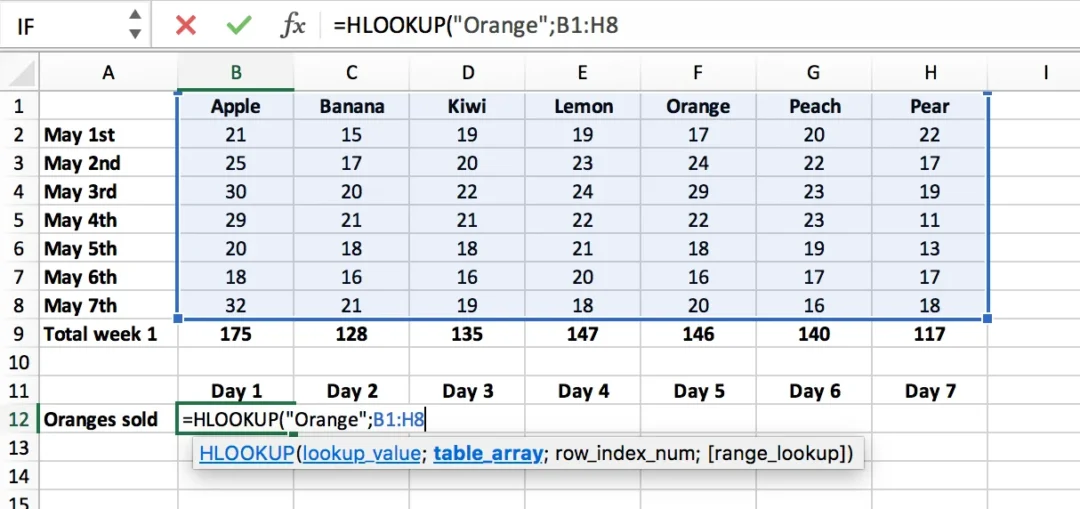Click the Day 5 cell
This screenshot has height=509, width=1080.
click(x=698, y=392)
